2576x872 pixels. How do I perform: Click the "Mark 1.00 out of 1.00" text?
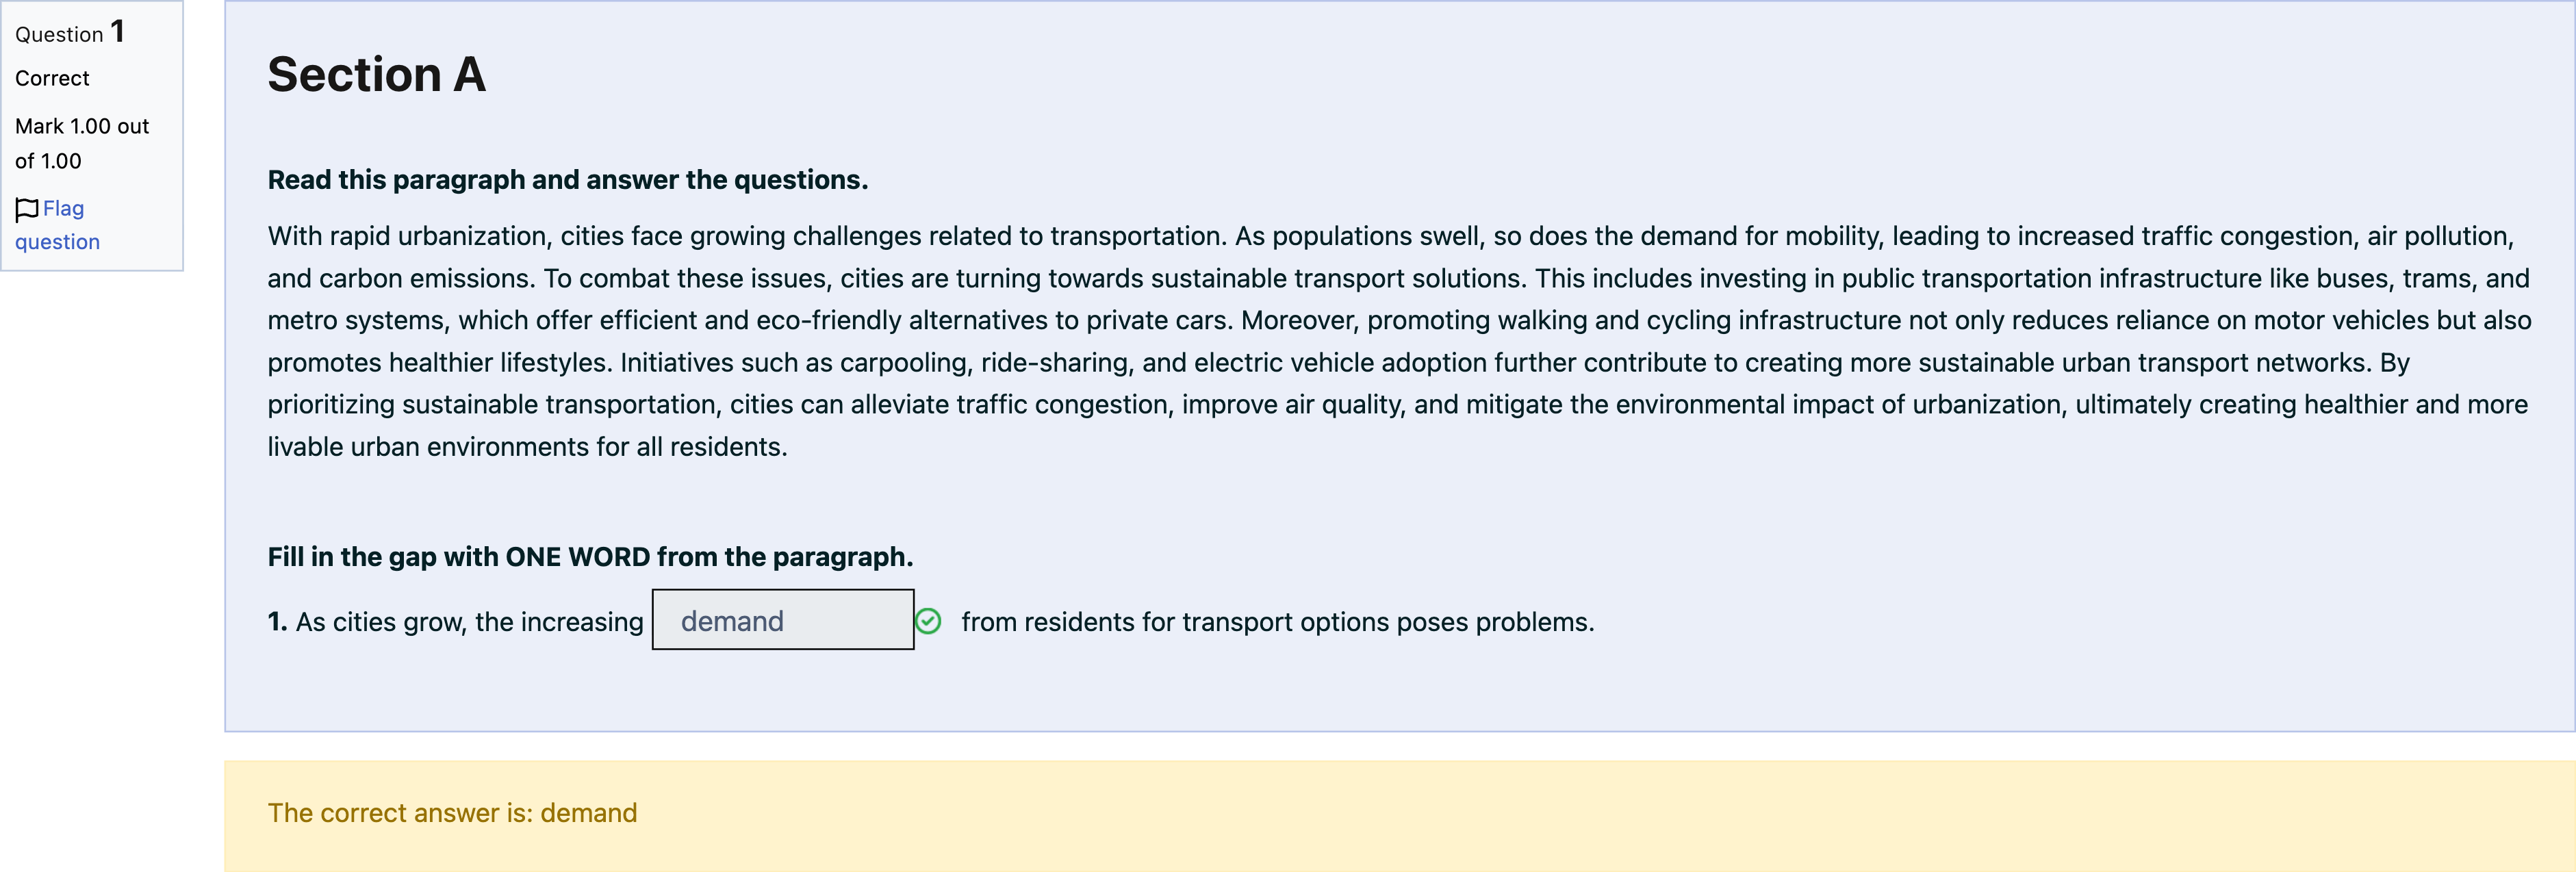pyautogui.click(x=81, y=143)
